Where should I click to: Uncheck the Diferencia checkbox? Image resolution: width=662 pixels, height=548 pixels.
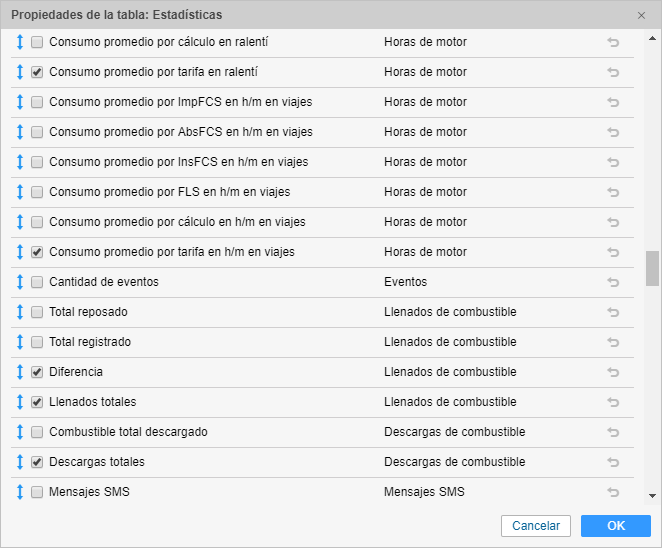click(x=37, y=372)
